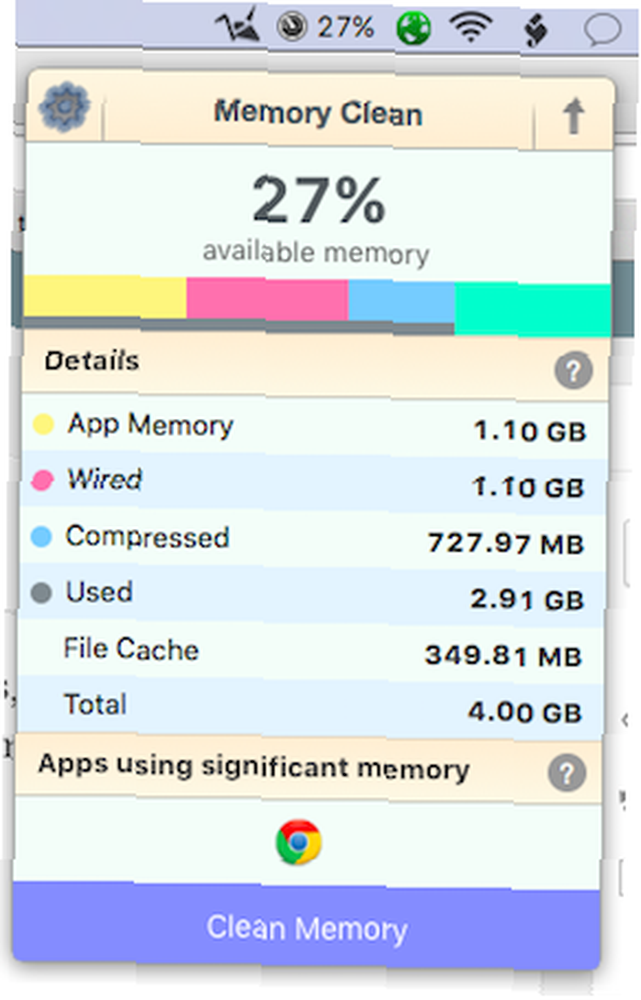Select the Chrome app icon
The width and height of the screenshot is (641, 1000).
(298, 842)
